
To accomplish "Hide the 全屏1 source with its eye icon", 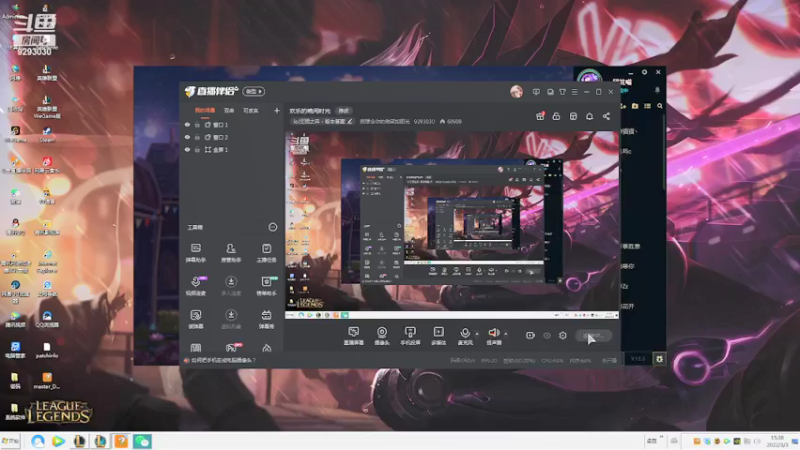I will click(187, 149).
